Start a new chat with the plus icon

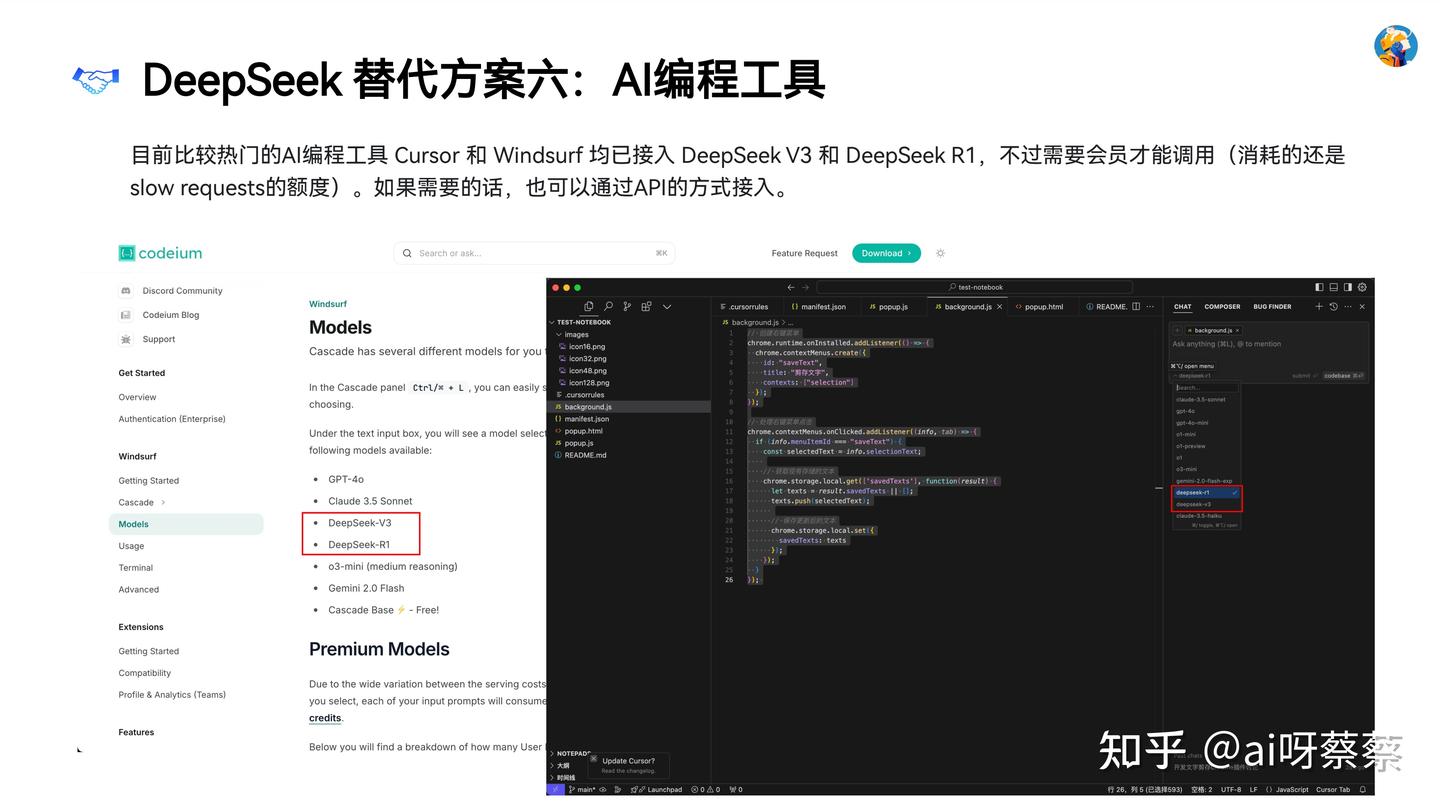pyautogui.click(x=1319, y=306)
